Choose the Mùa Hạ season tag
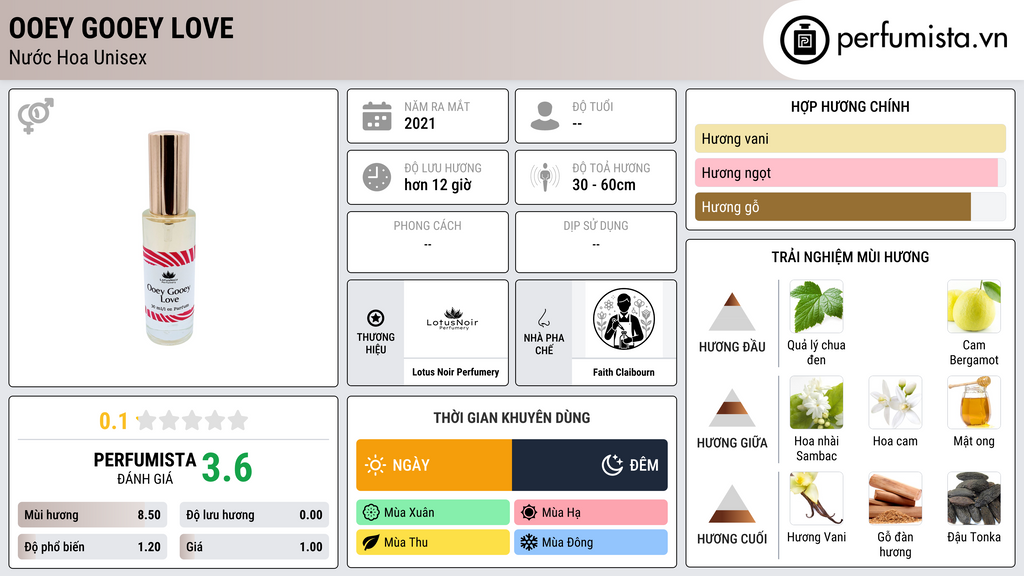Viewport: 1024px width, 576px height. [591, 513]
